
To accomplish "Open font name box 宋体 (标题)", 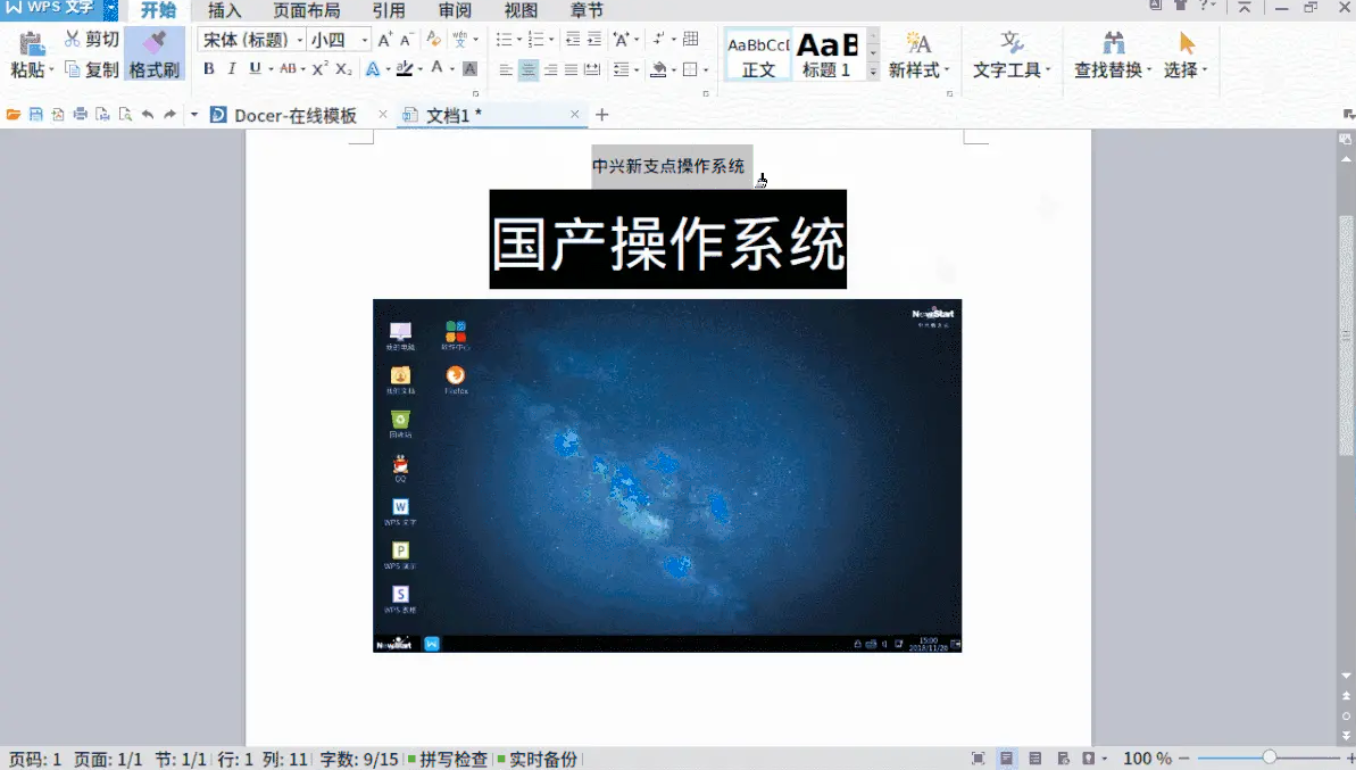I will [252, 40].
